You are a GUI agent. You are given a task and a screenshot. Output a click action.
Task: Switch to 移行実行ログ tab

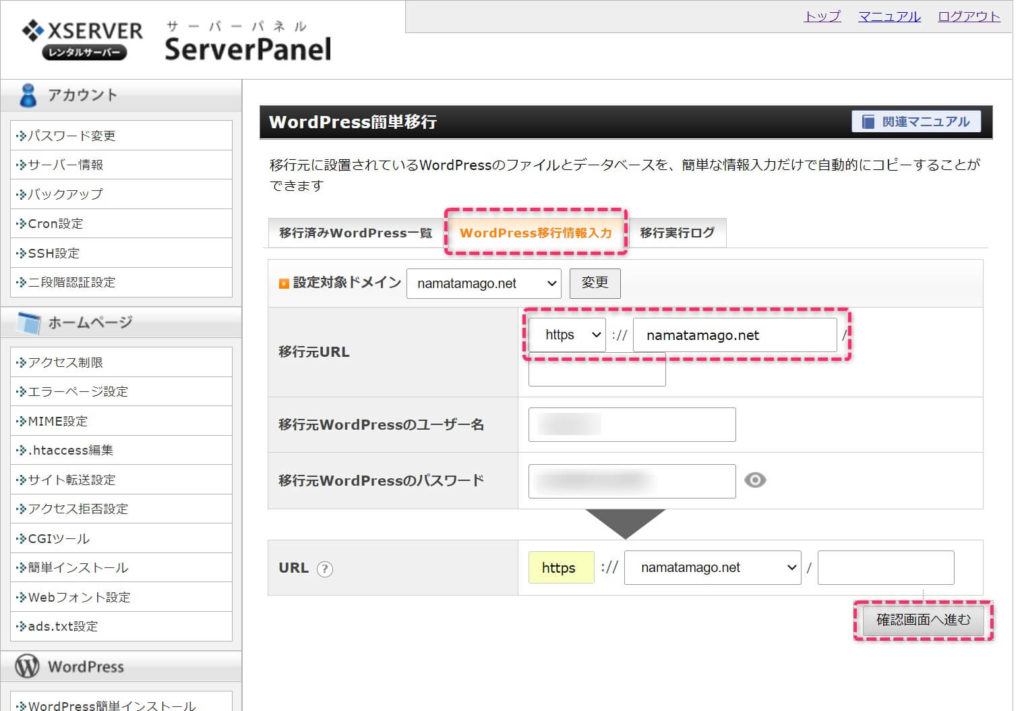click(677, 233)
